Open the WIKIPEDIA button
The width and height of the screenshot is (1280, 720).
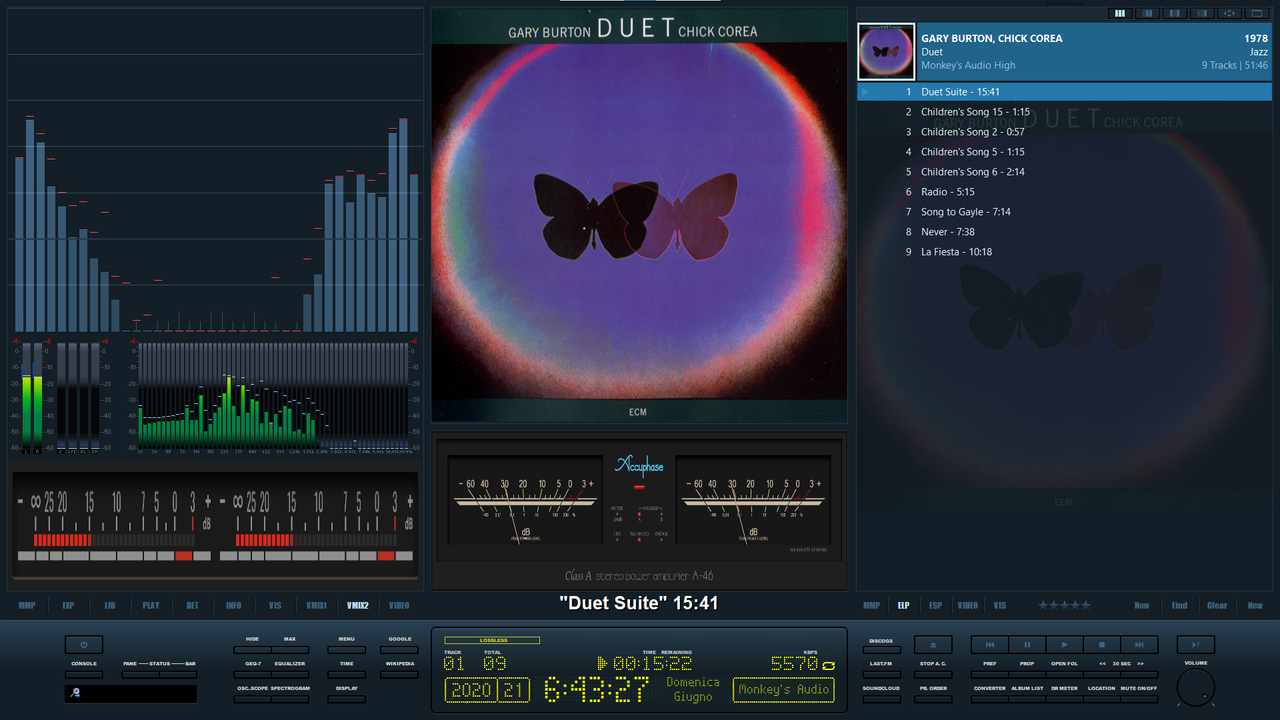click(399, 675)
